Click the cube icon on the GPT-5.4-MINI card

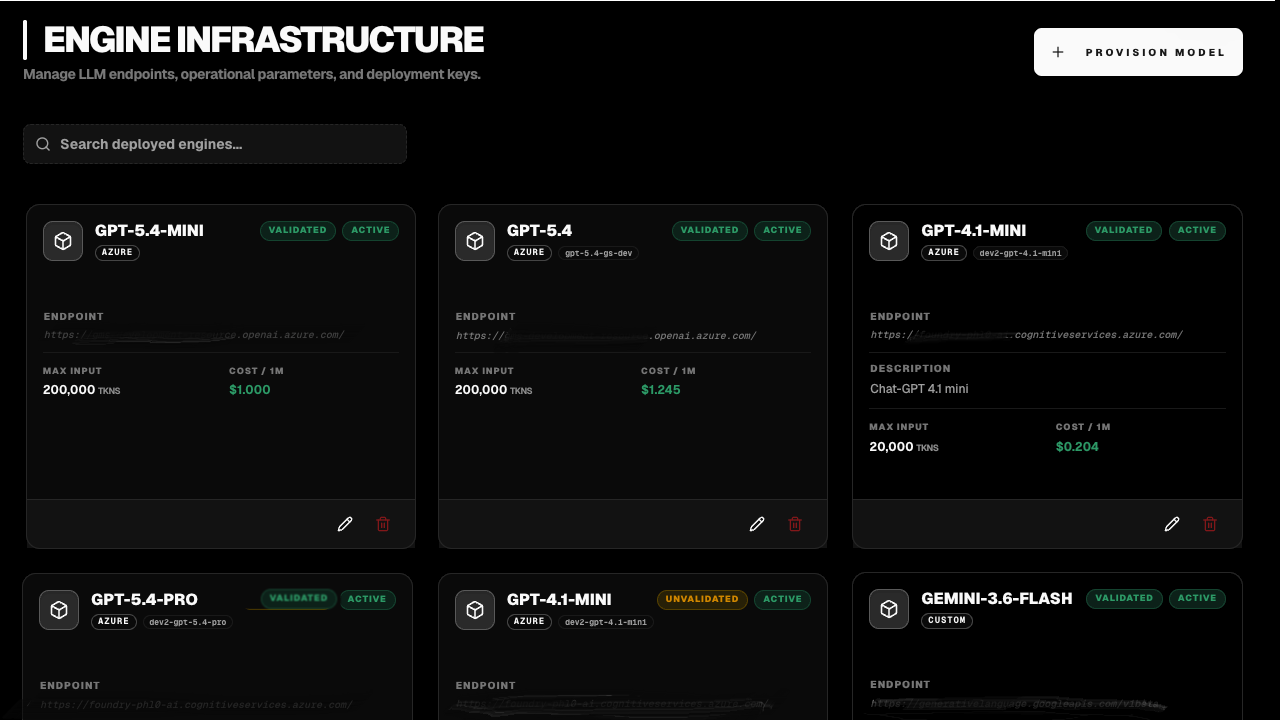[63, 241]
